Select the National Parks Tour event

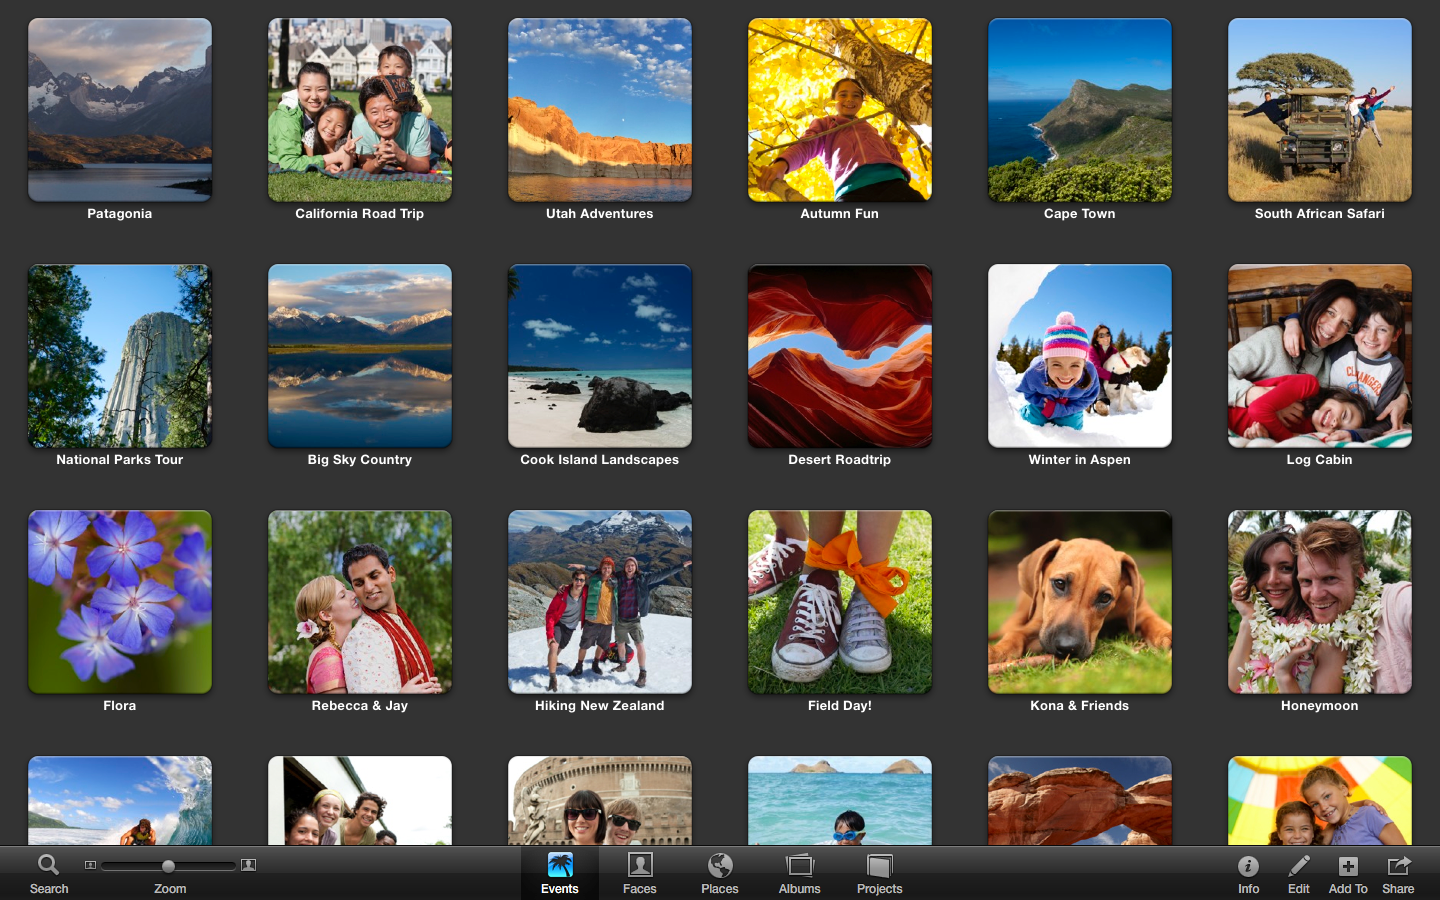pyautogui.click(x=120, y=356)
